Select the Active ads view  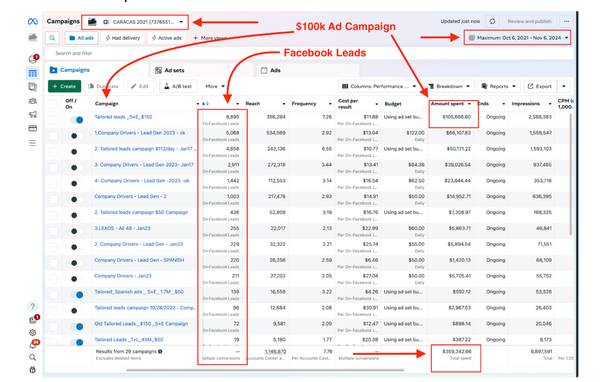point(166,38)
